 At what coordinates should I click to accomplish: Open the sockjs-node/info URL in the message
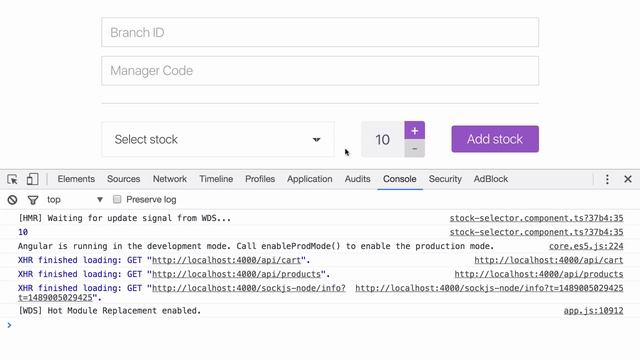pos(249,288)
